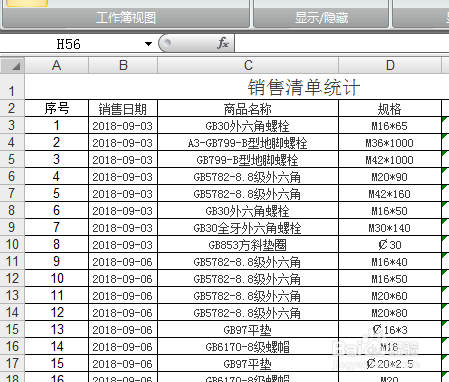
Task: Click the 工作簿视图 ribbon group label
Action: click(x=126, y=17)
